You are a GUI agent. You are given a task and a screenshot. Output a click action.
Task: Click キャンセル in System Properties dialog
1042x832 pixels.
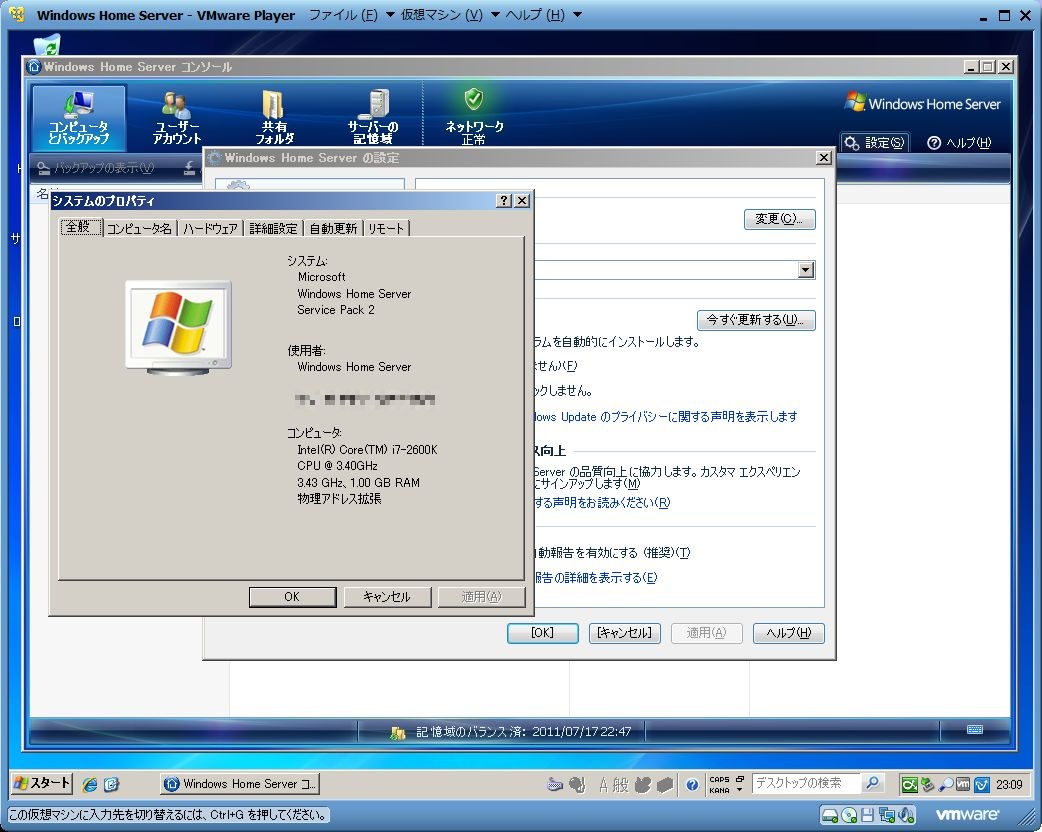tap(387, 597)
